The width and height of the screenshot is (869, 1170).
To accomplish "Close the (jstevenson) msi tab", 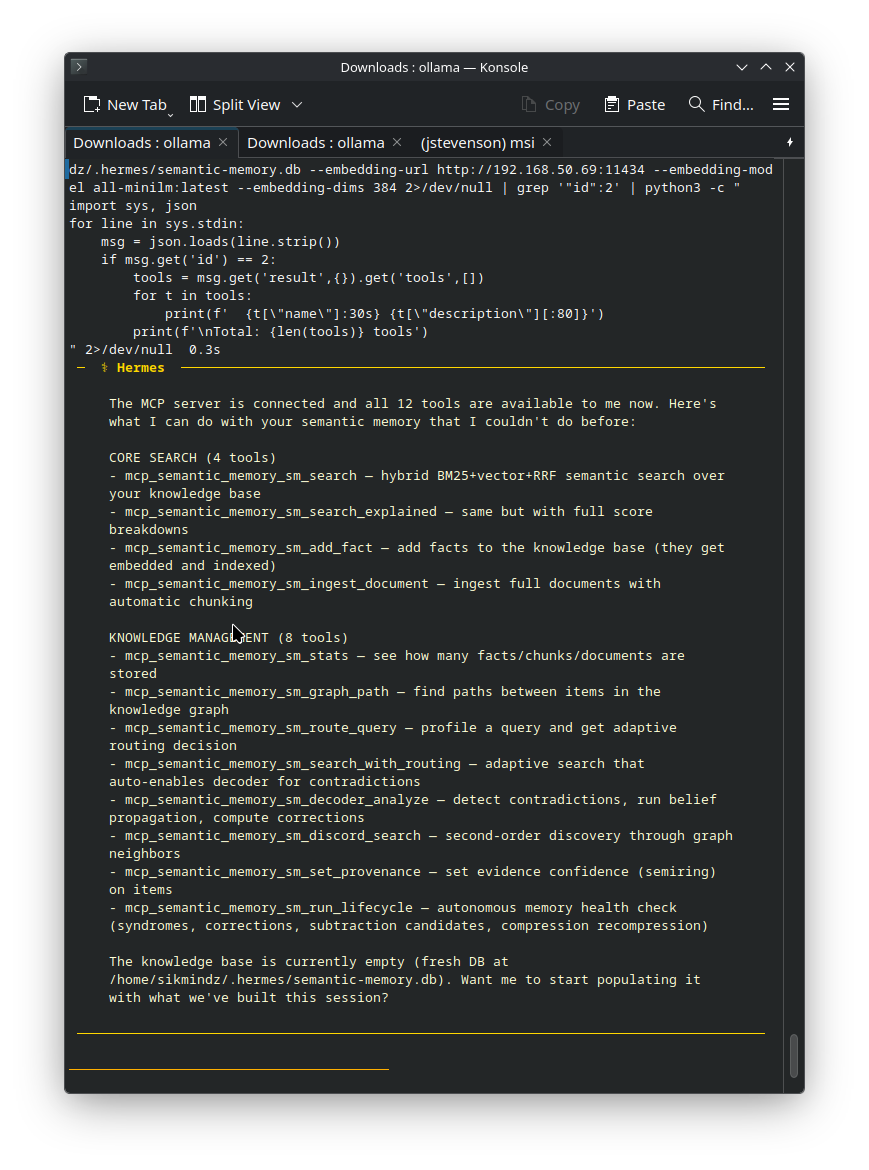I will click(x=548, y=143).
